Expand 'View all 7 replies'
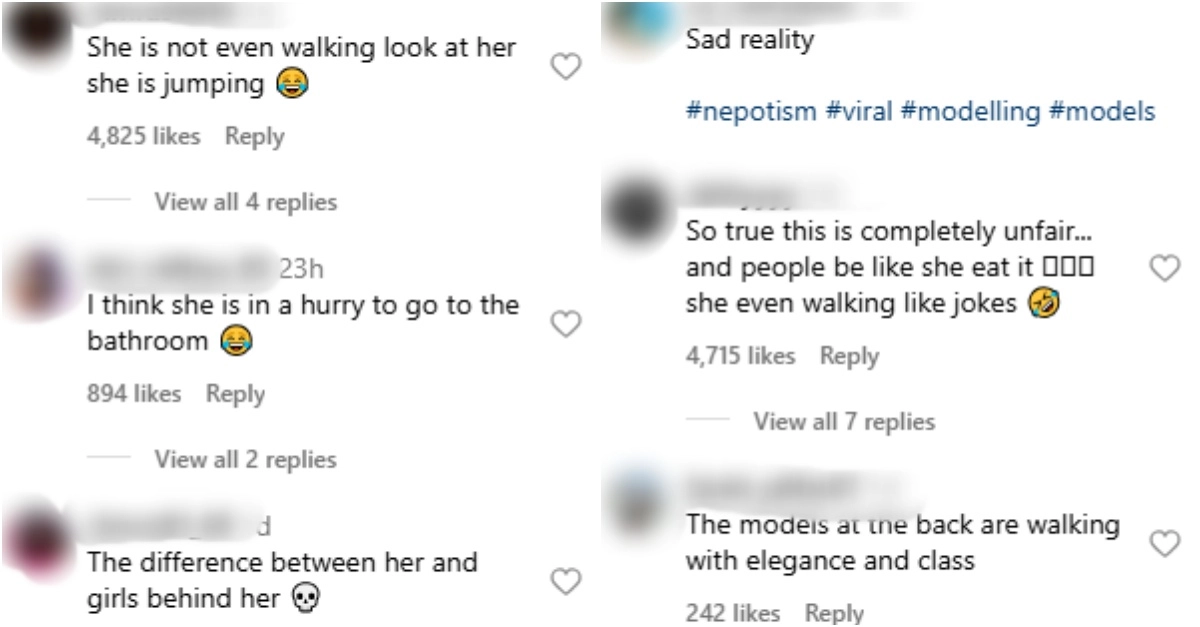Viewport: 1200px width, 627px height. (844, 422)
